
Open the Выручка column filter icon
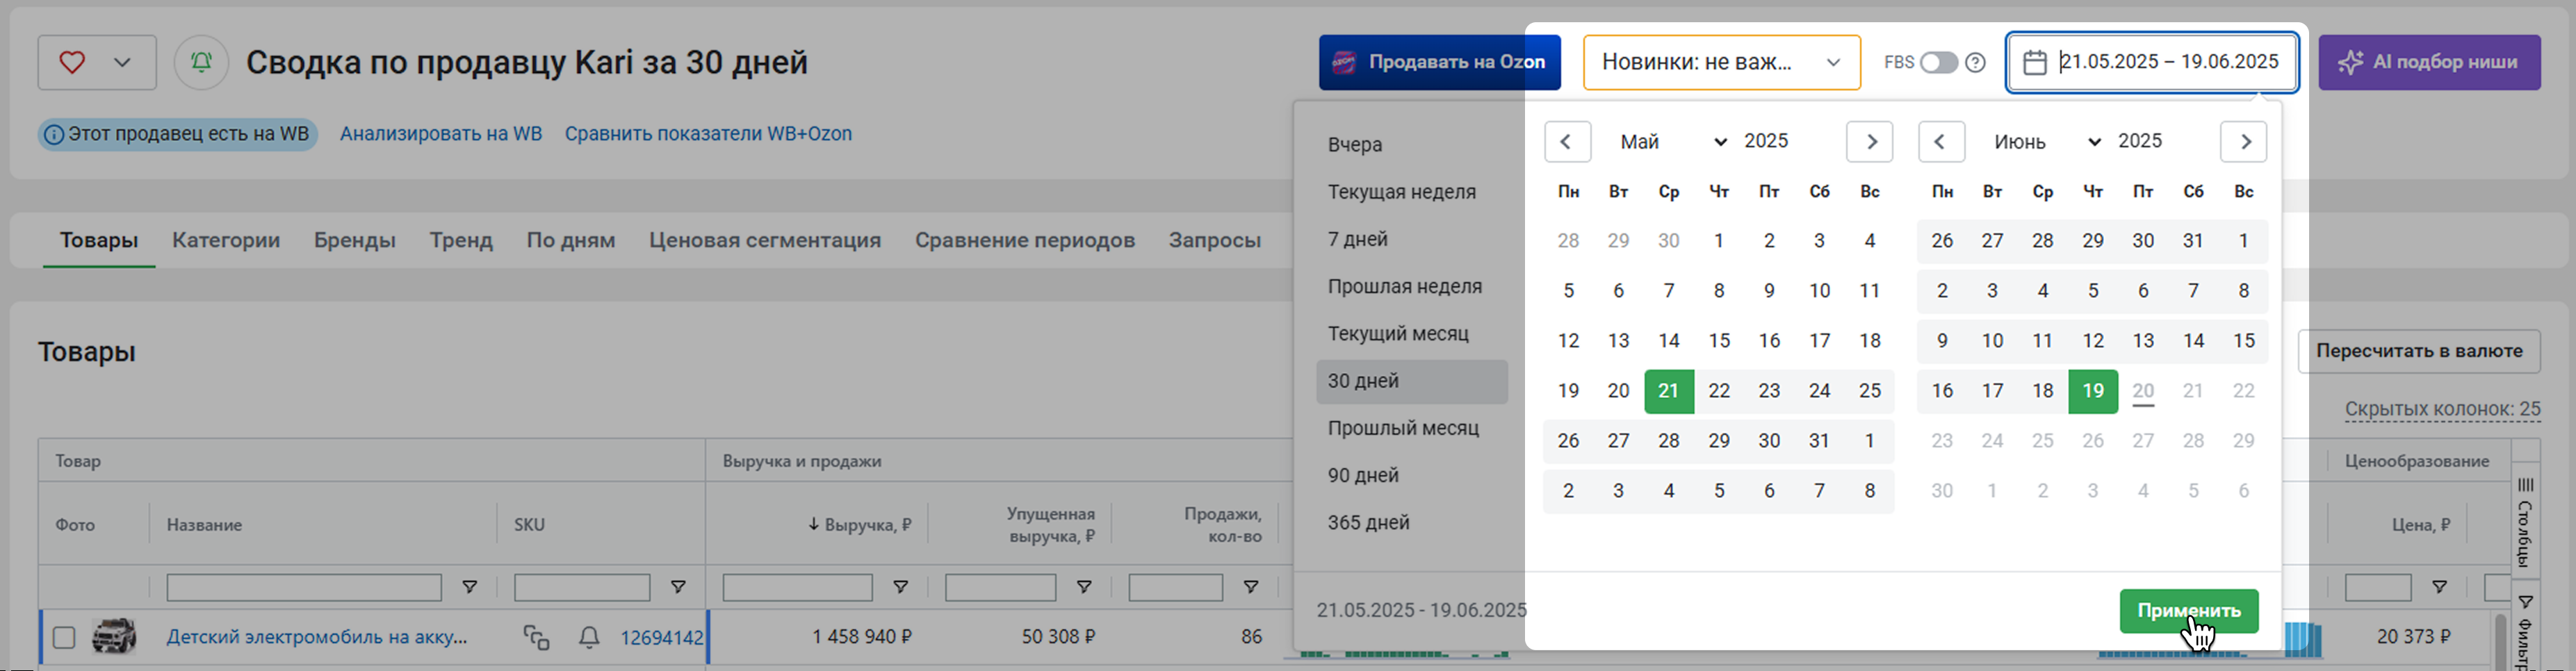pos(900,588)
